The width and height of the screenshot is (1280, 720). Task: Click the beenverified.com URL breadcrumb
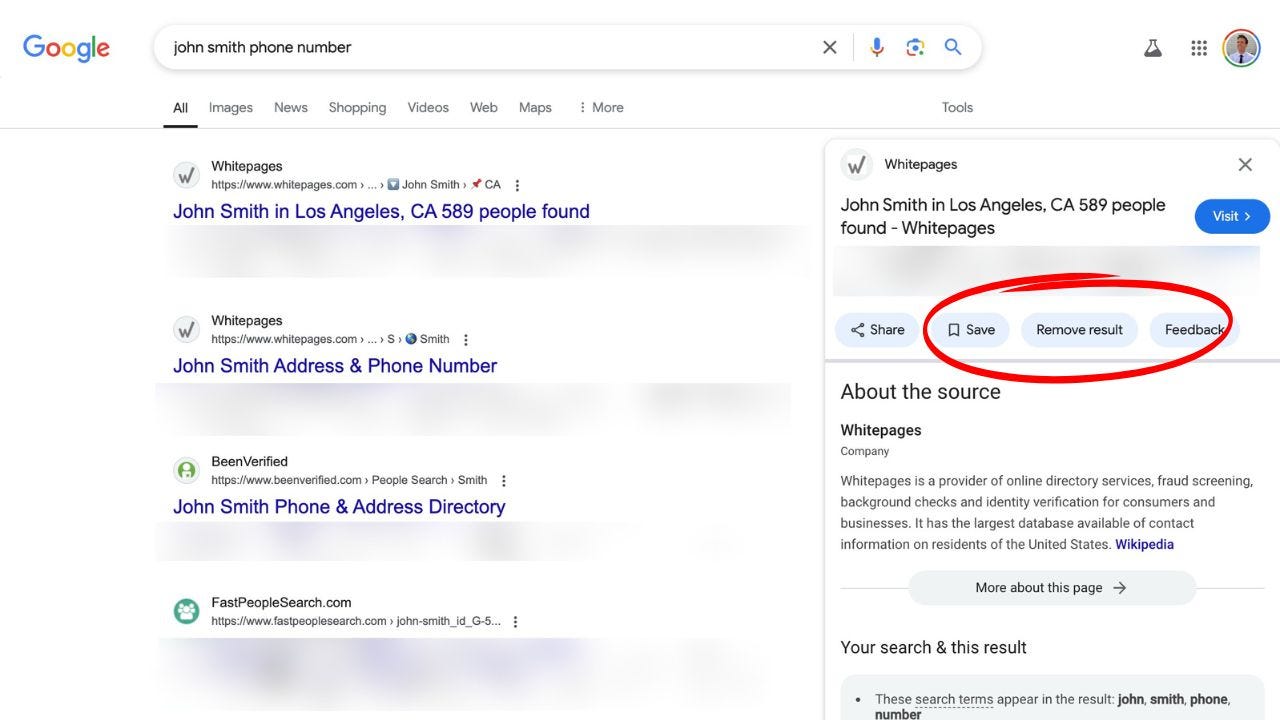[x=349, y=480]
